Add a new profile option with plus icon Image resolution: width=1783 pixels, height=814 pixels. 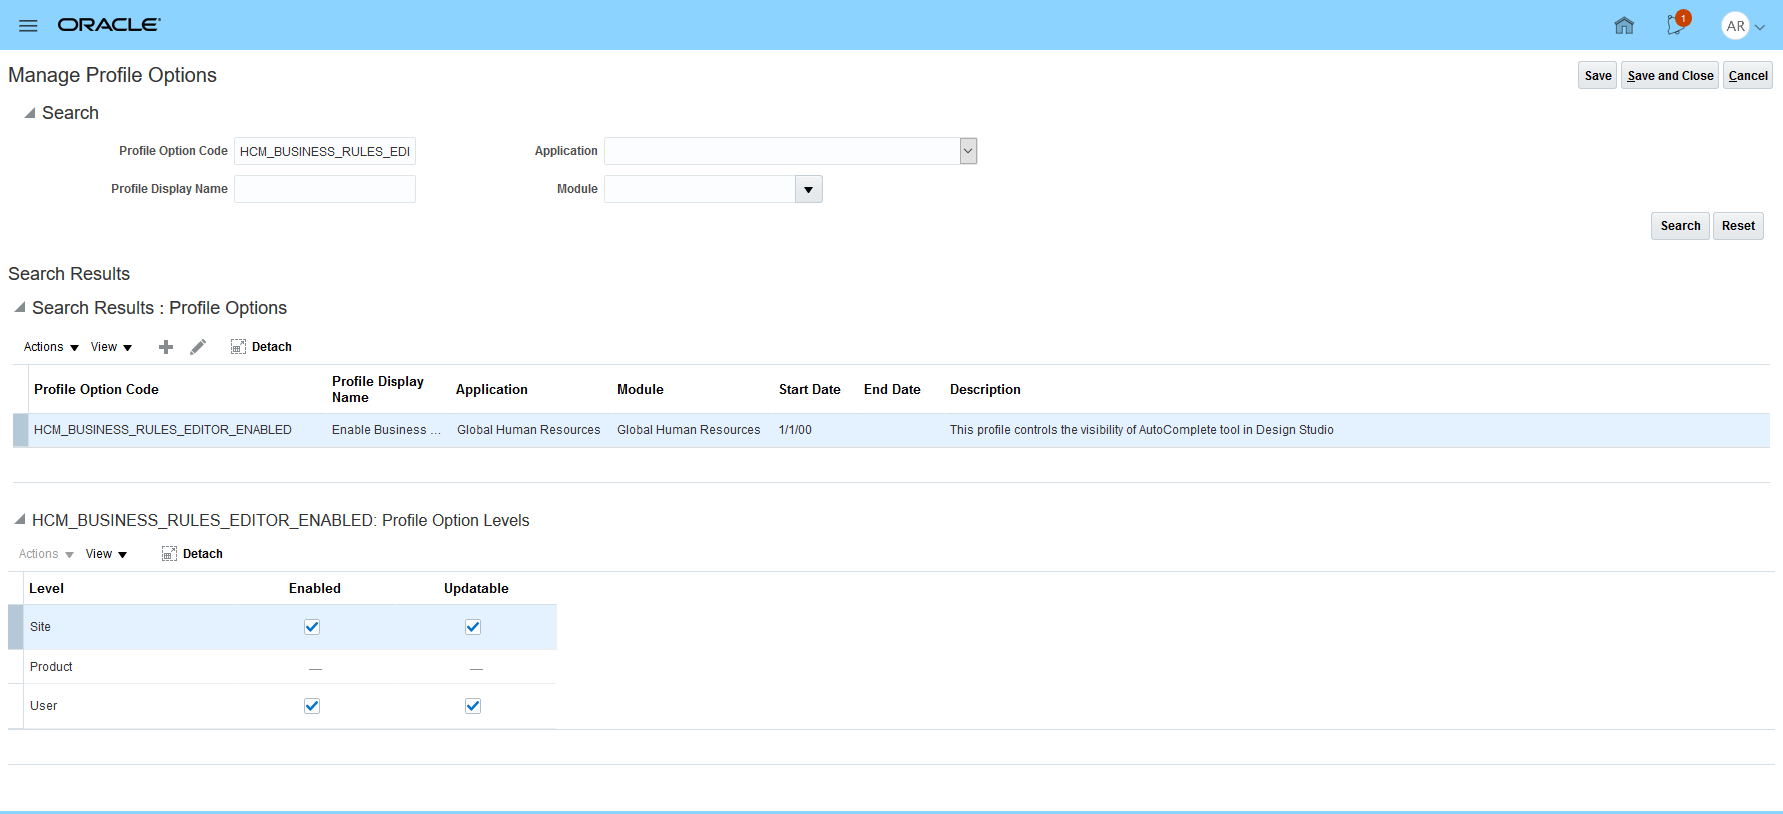click(166, 347)
